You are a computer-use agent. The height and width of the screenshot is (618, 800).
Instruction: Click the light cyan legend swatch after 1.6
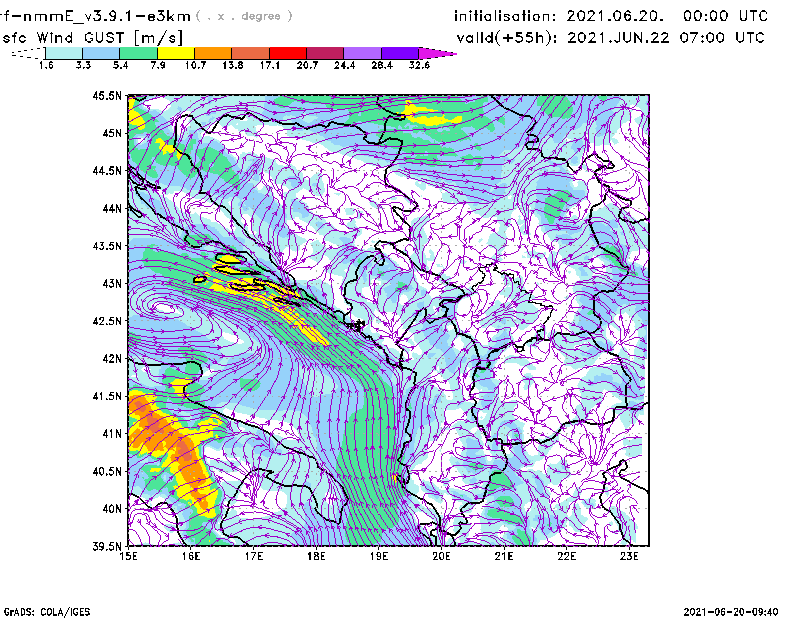[x=64, y=53]
